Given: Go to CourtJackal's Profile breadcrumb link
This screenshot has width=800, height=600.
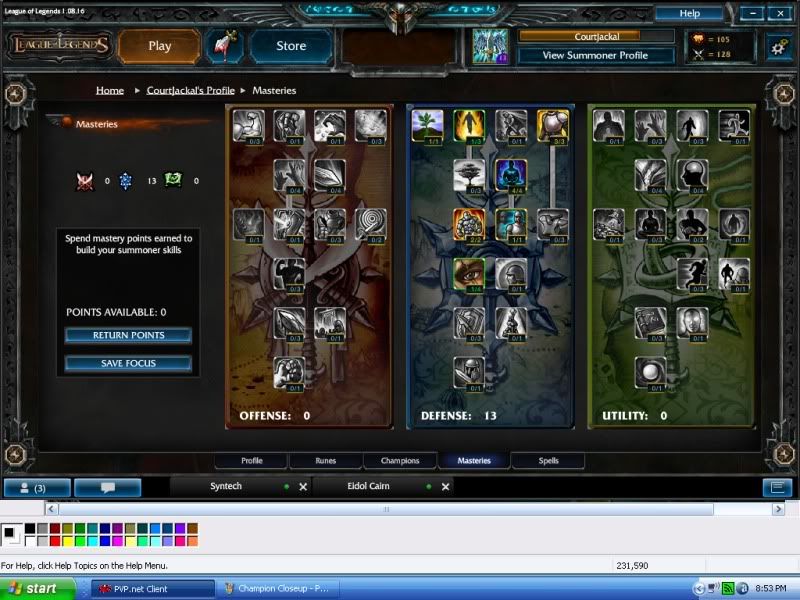Looking at the screenshot, I should (190, 90).
